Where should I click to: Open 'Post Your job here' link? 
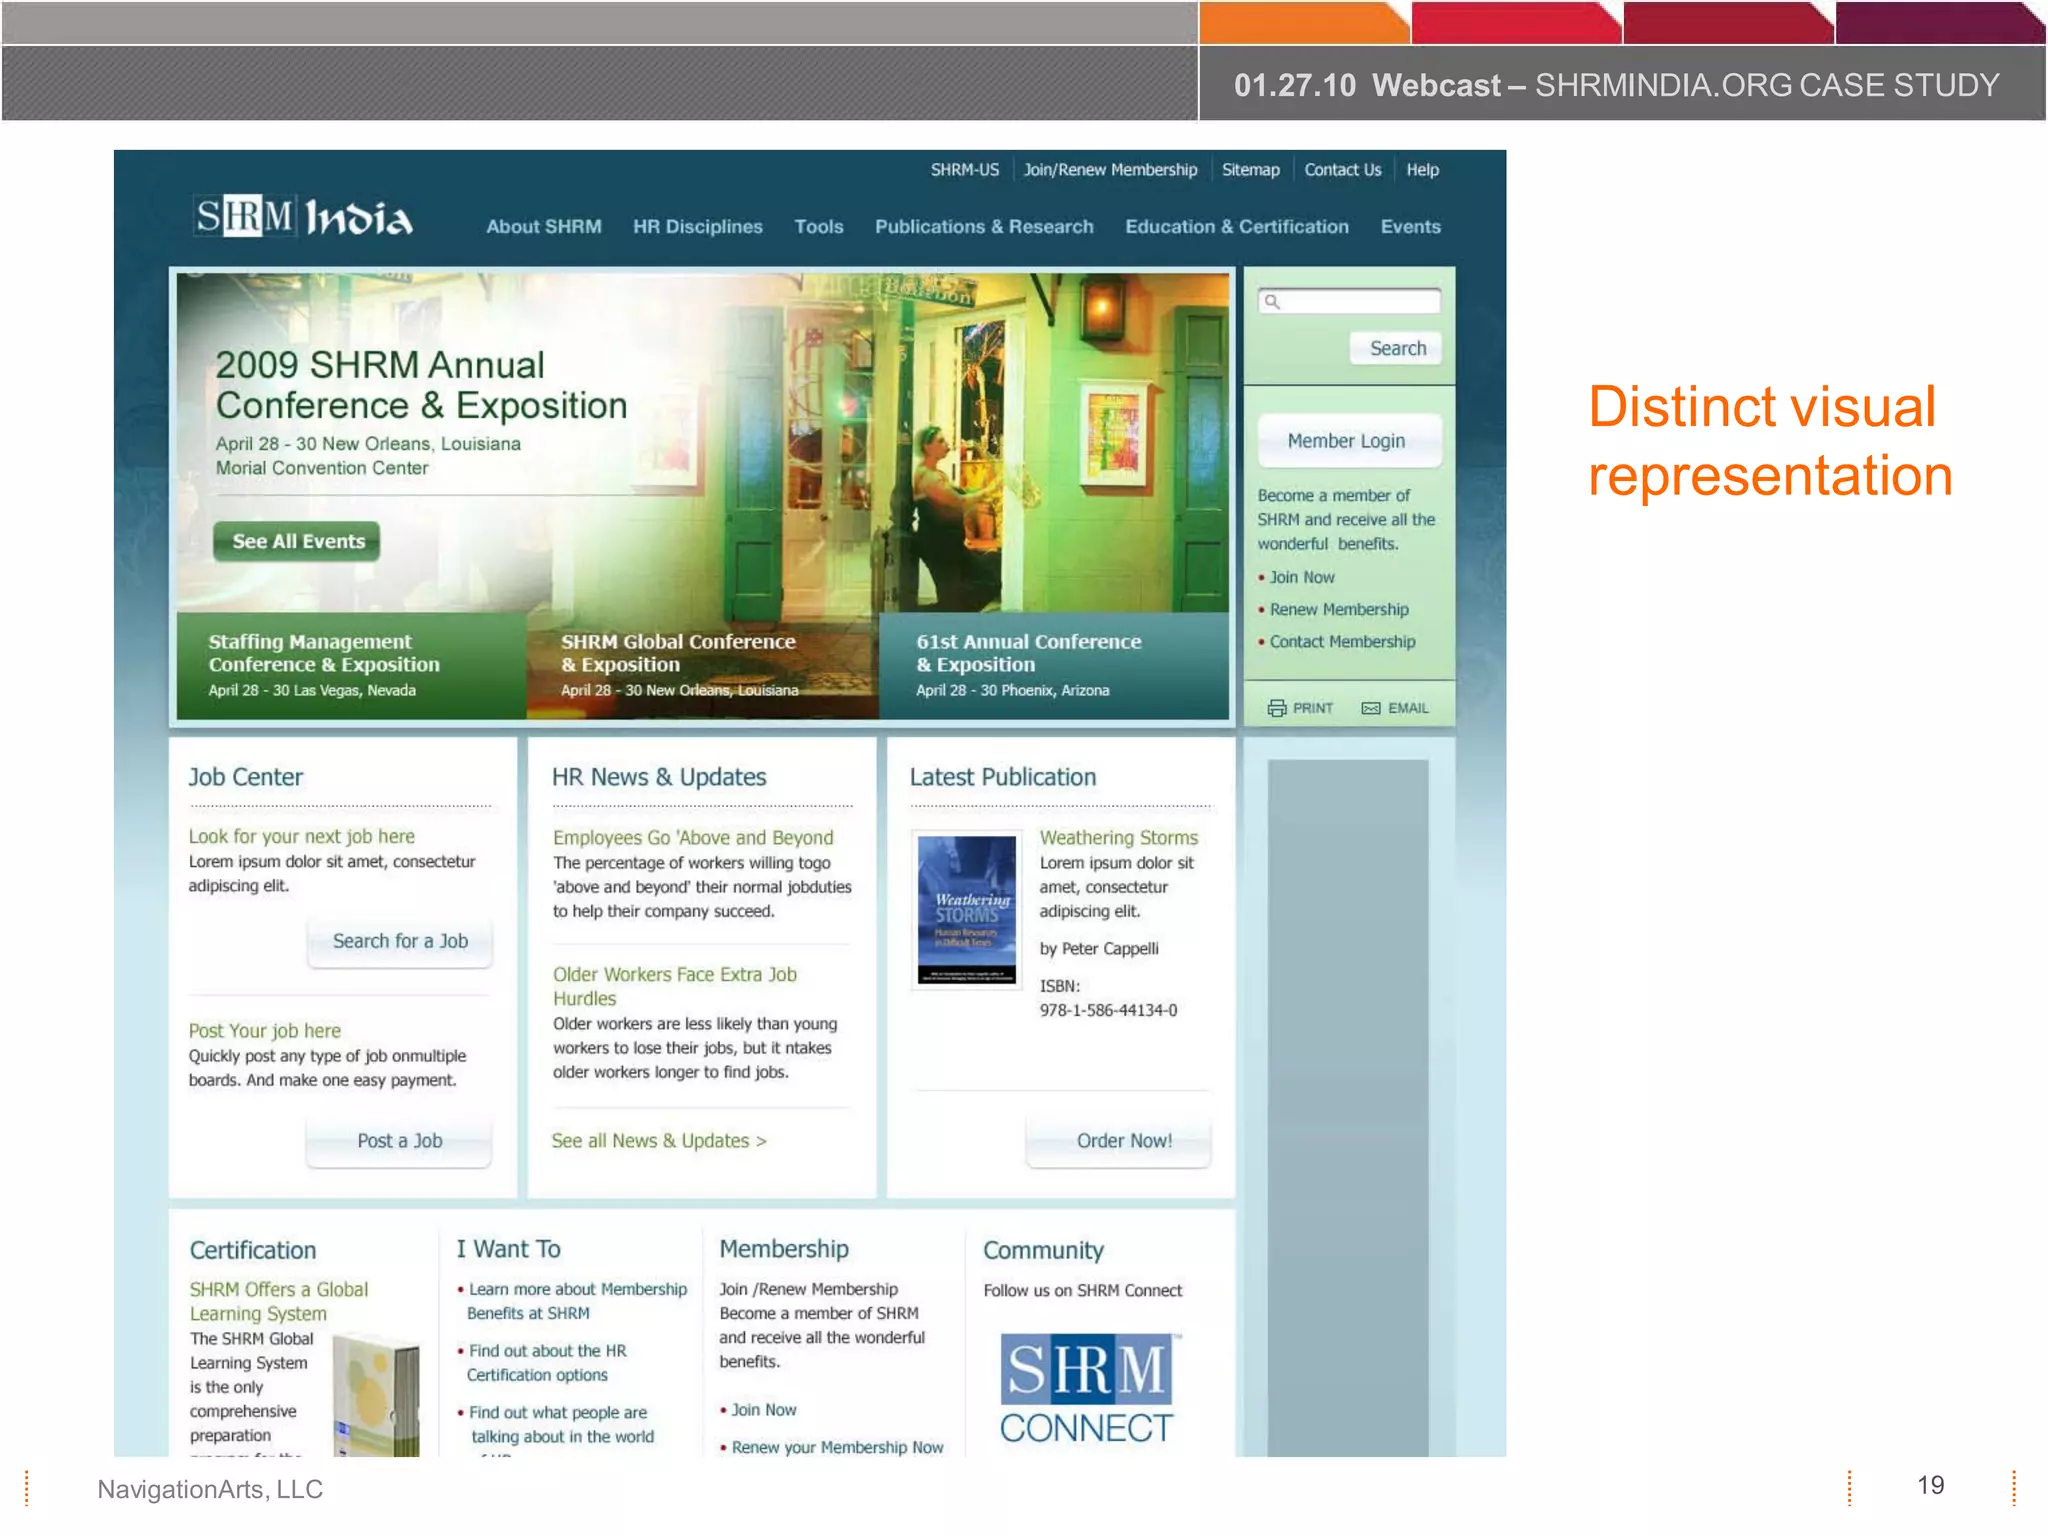coord(265,1030)
